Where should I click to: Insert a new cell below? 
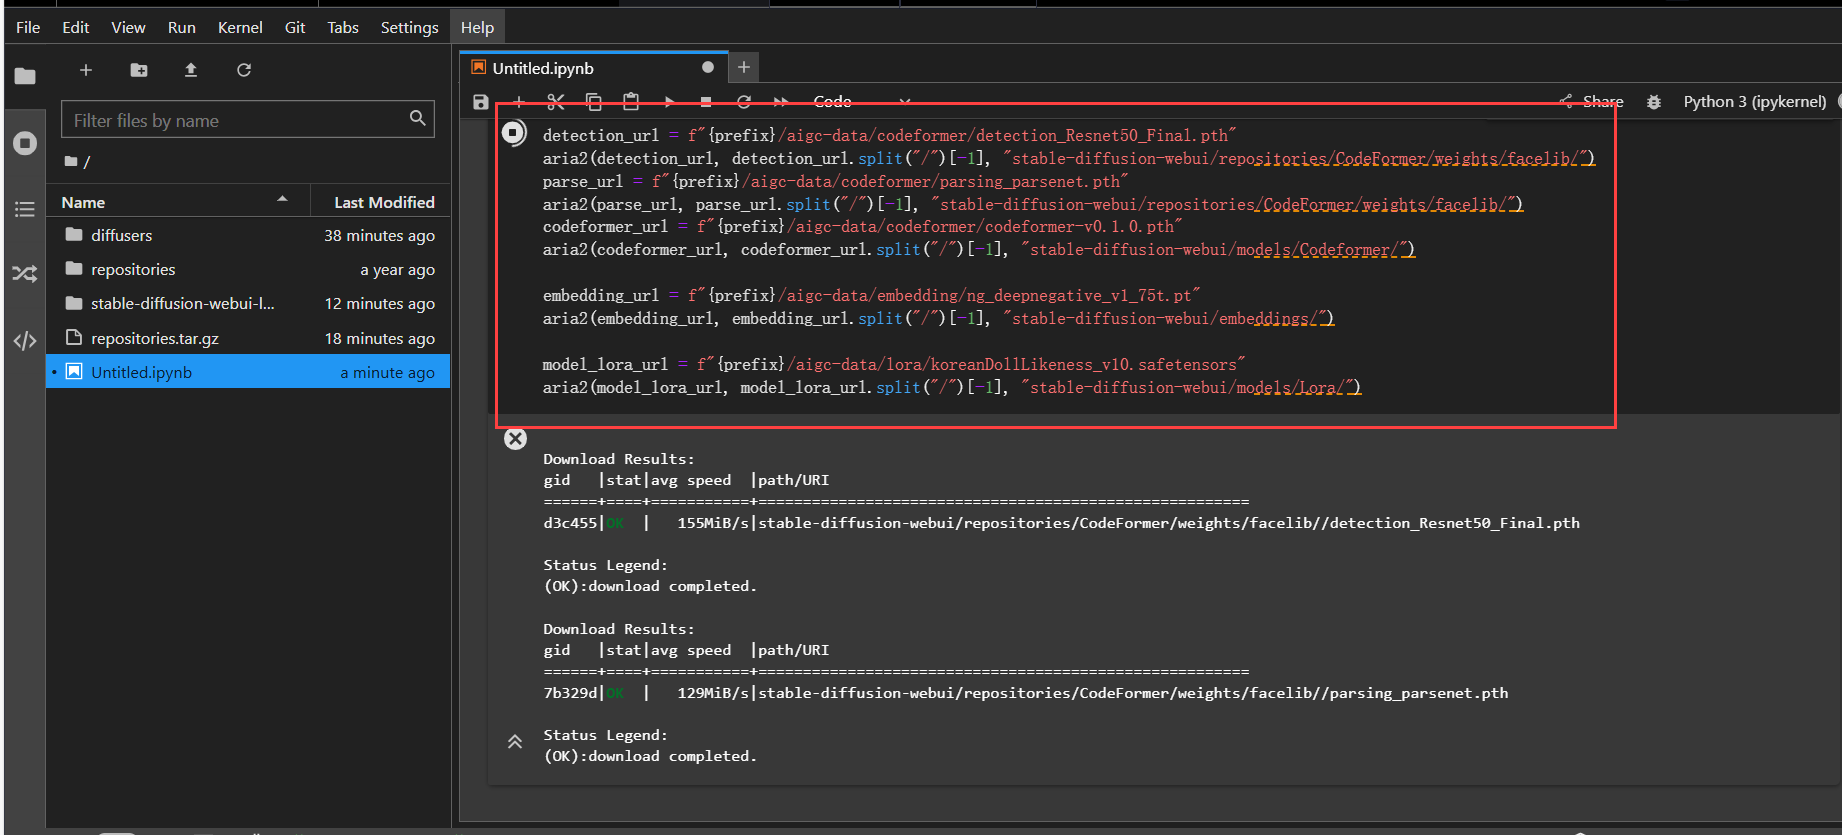pyautogui.click(x=519, y=102)
